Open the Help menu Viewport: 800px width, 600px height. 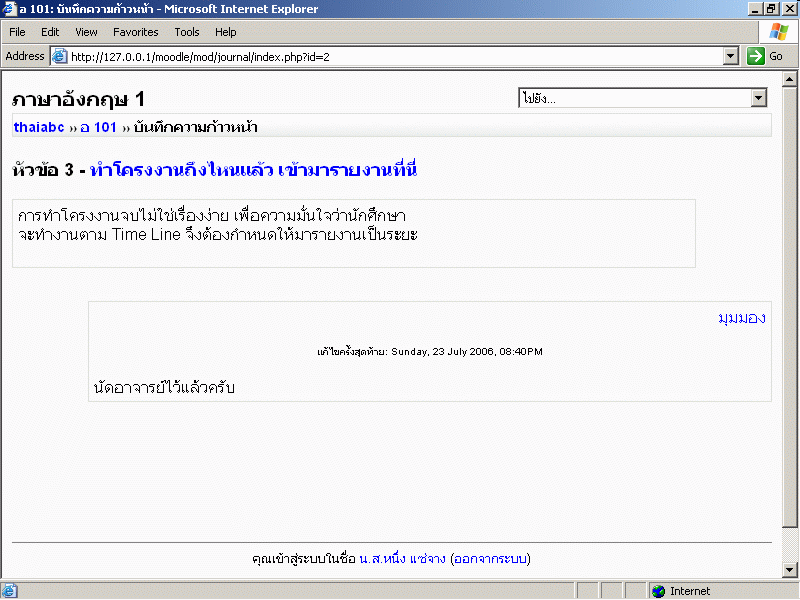click(x=226, y=32)
